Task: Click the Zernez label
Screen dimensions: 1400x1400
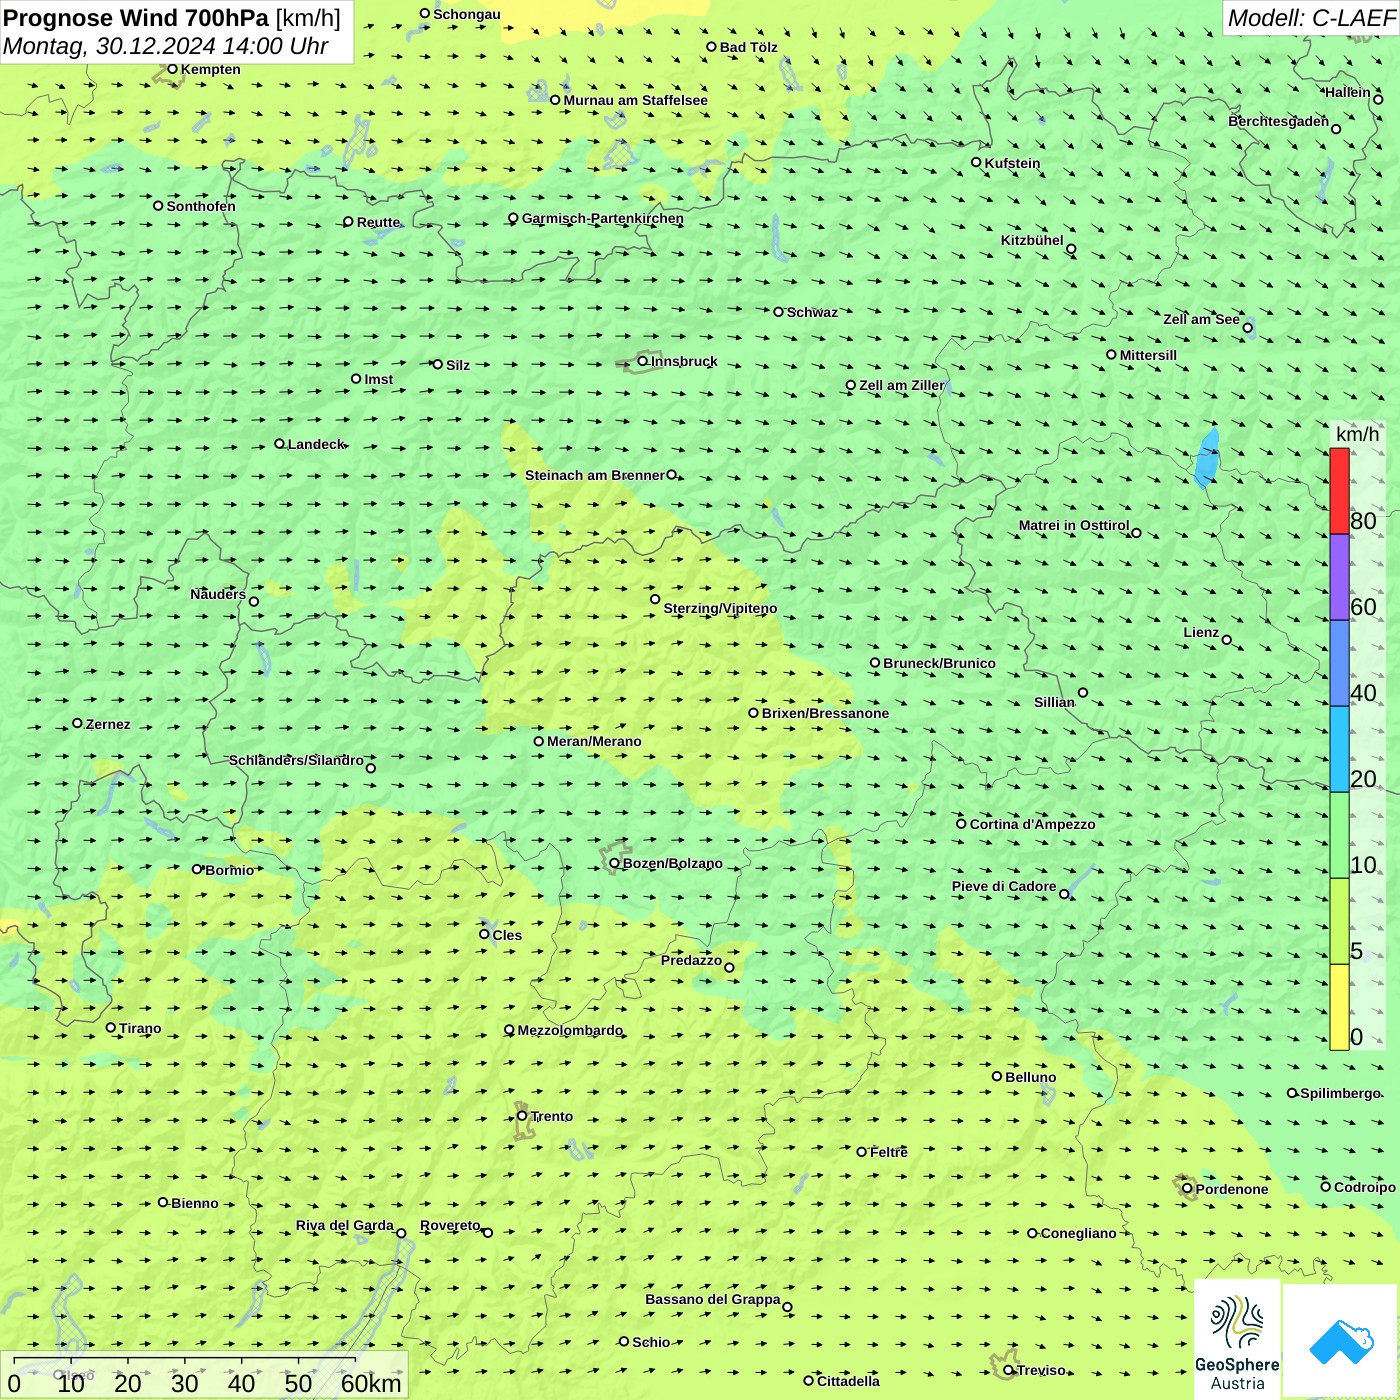Action: coord(108,724)
